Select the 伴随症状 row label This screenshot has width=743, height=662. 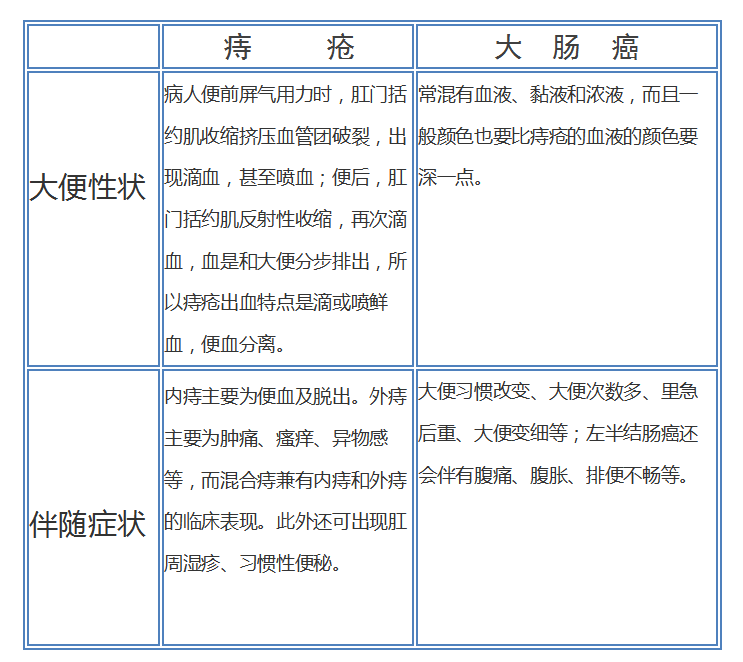click(x=88, y=524)
